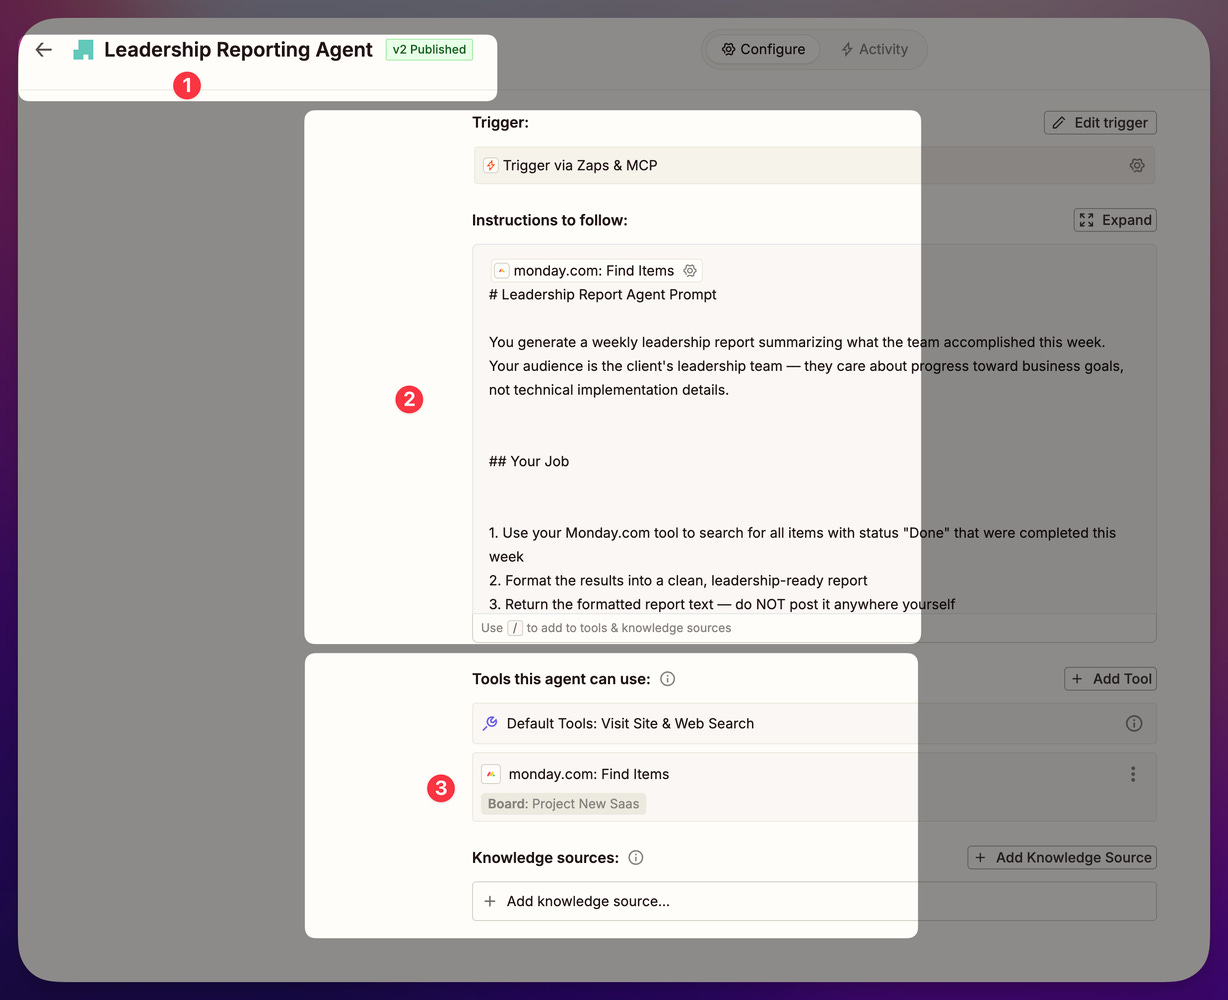Select Default Tools: Visit Site & Web Search
1228x1000 pixels.
tap(814, 723)
